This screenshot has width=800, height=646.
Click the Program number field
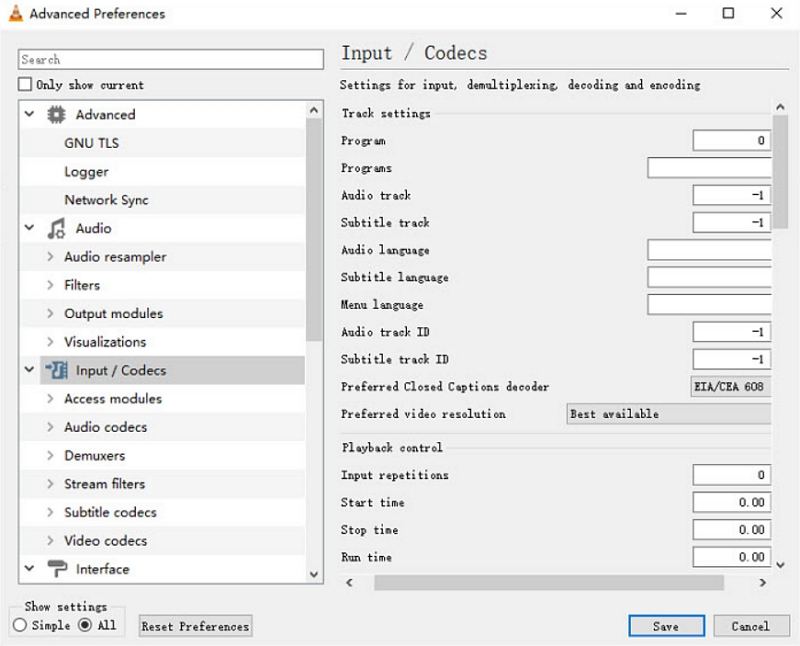tap(732, 140)
